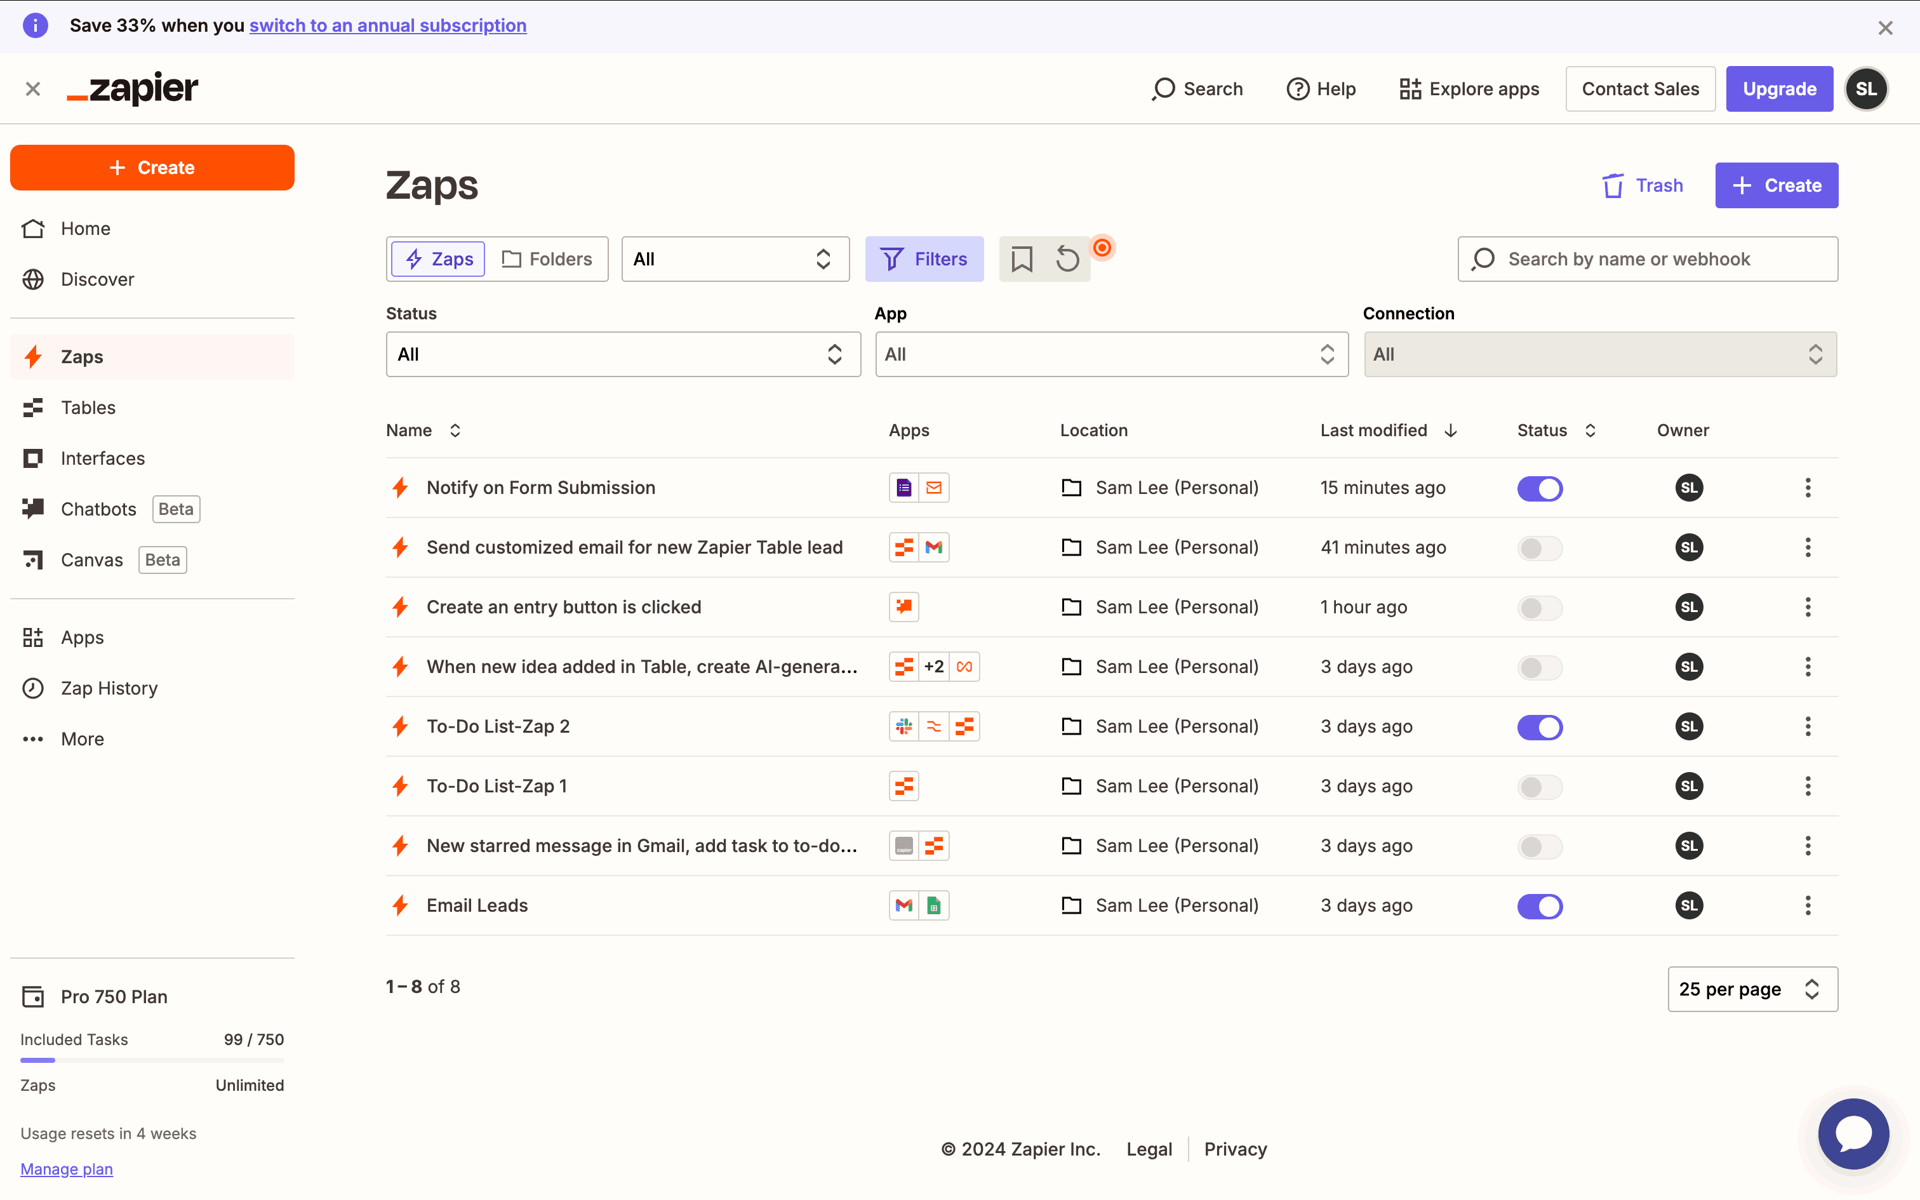Follow the switch to an annual subscription link
Image resolution: width=1920 pixels, height=1200 pixels.
click(x=388, y=26)
